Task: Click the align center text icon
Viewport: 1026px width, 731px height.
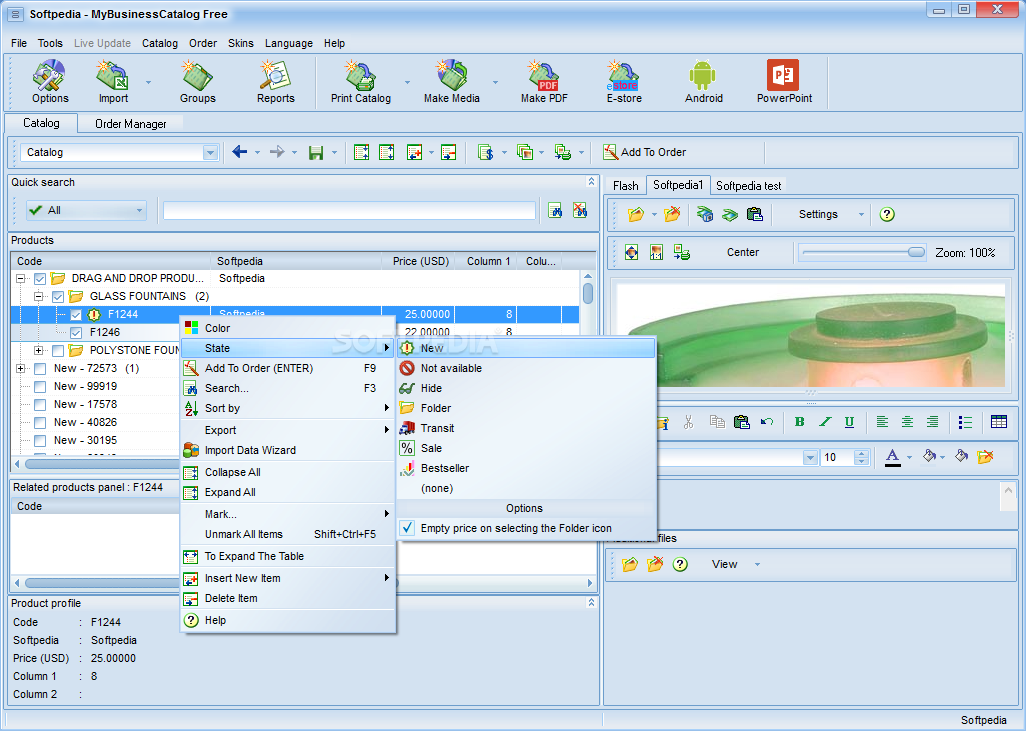Action: pos(907,422)
